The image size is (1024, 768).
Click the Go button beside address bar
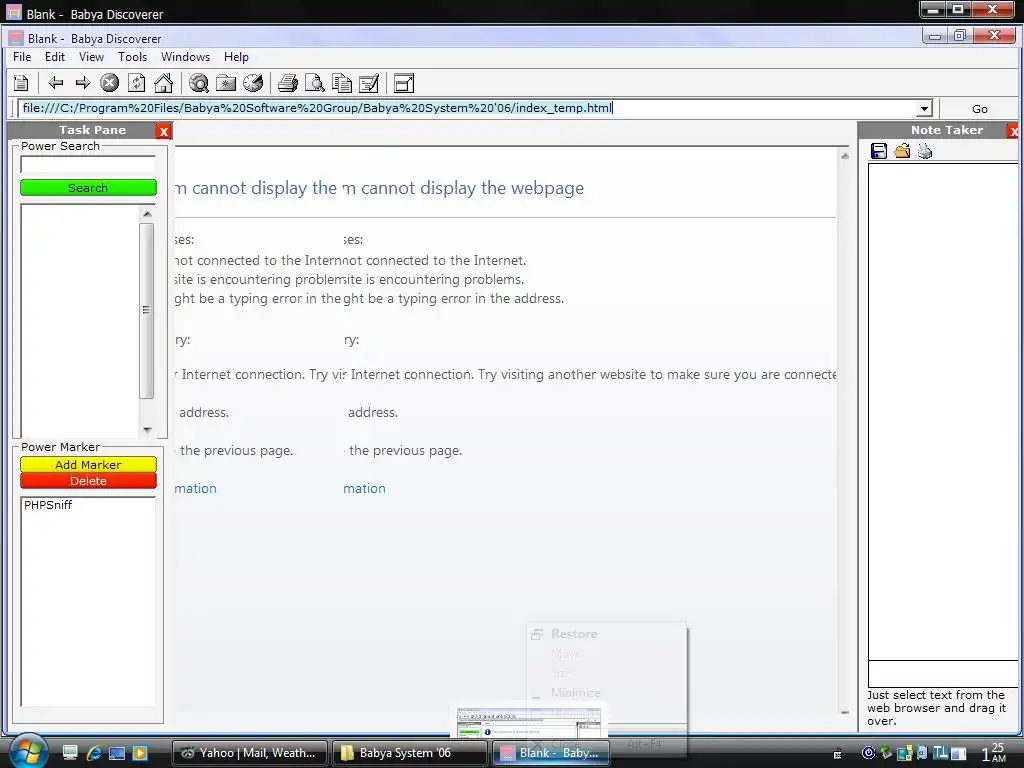(x=980, y=109)
